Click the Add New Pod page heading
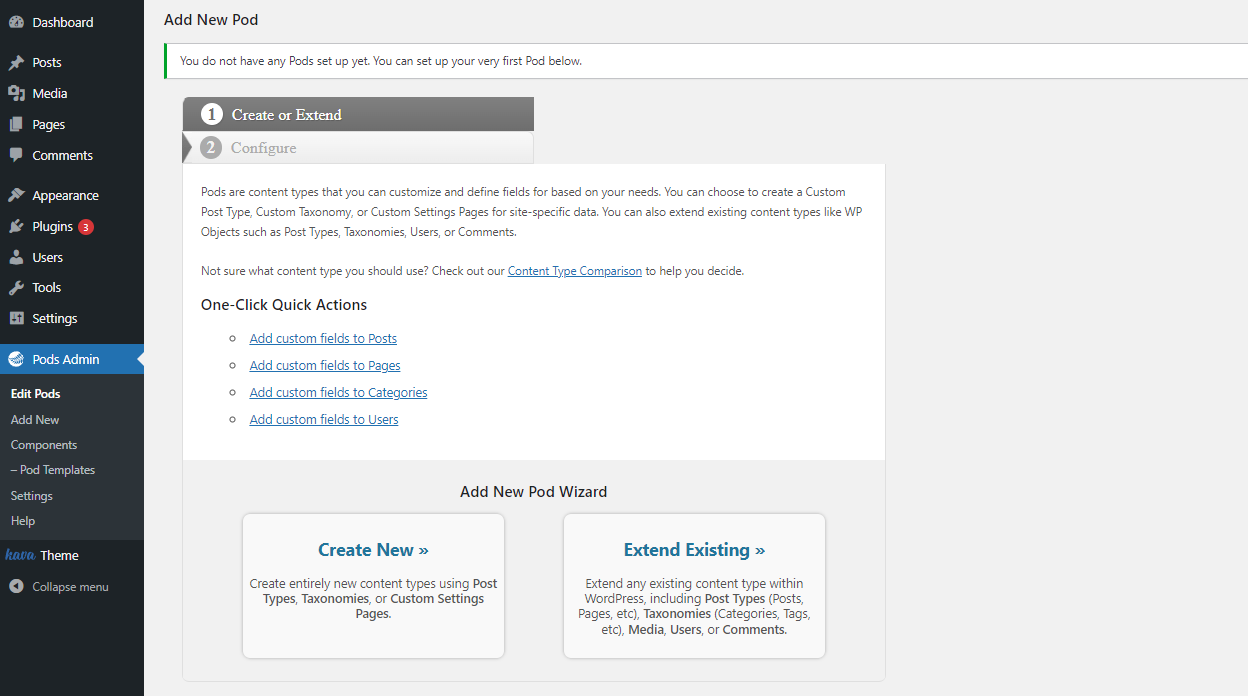This screenshot has height=696, width=1248. tap(211, 19)
